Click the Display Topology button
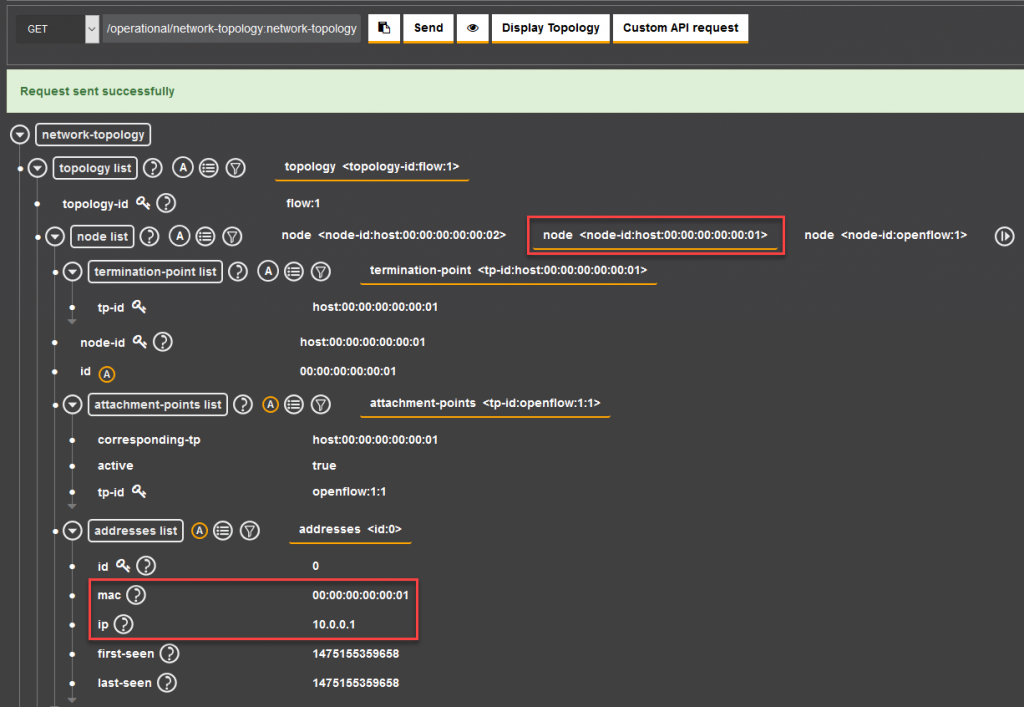 pyautogui.click(x=550, y=28)
